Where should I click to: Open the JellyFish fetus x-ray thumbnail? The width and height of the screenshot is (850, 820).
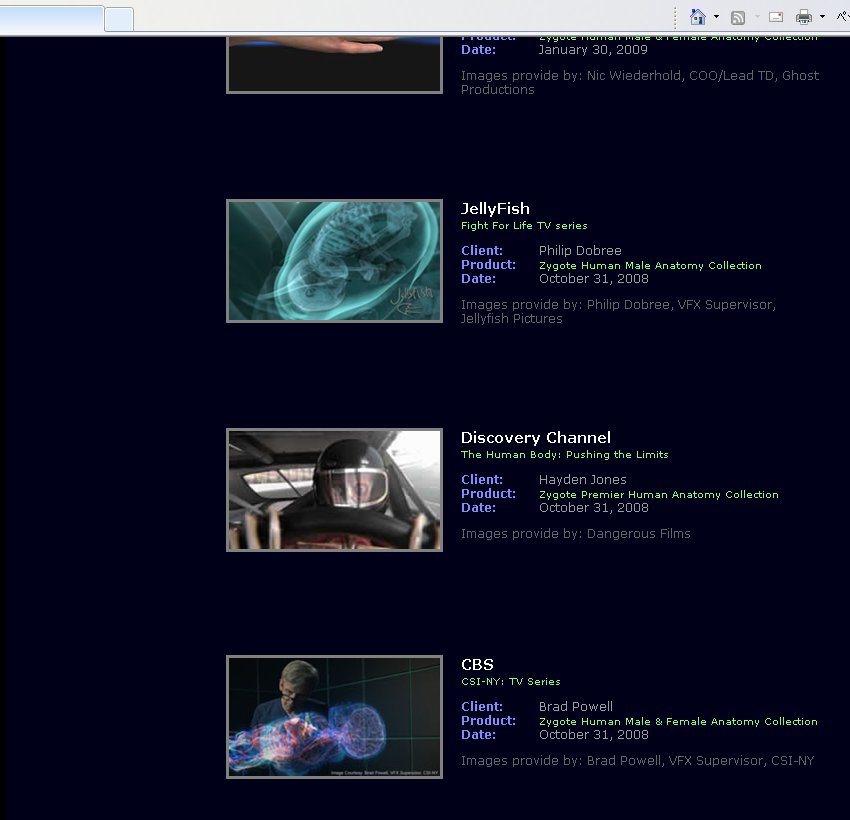coord(334,261)
